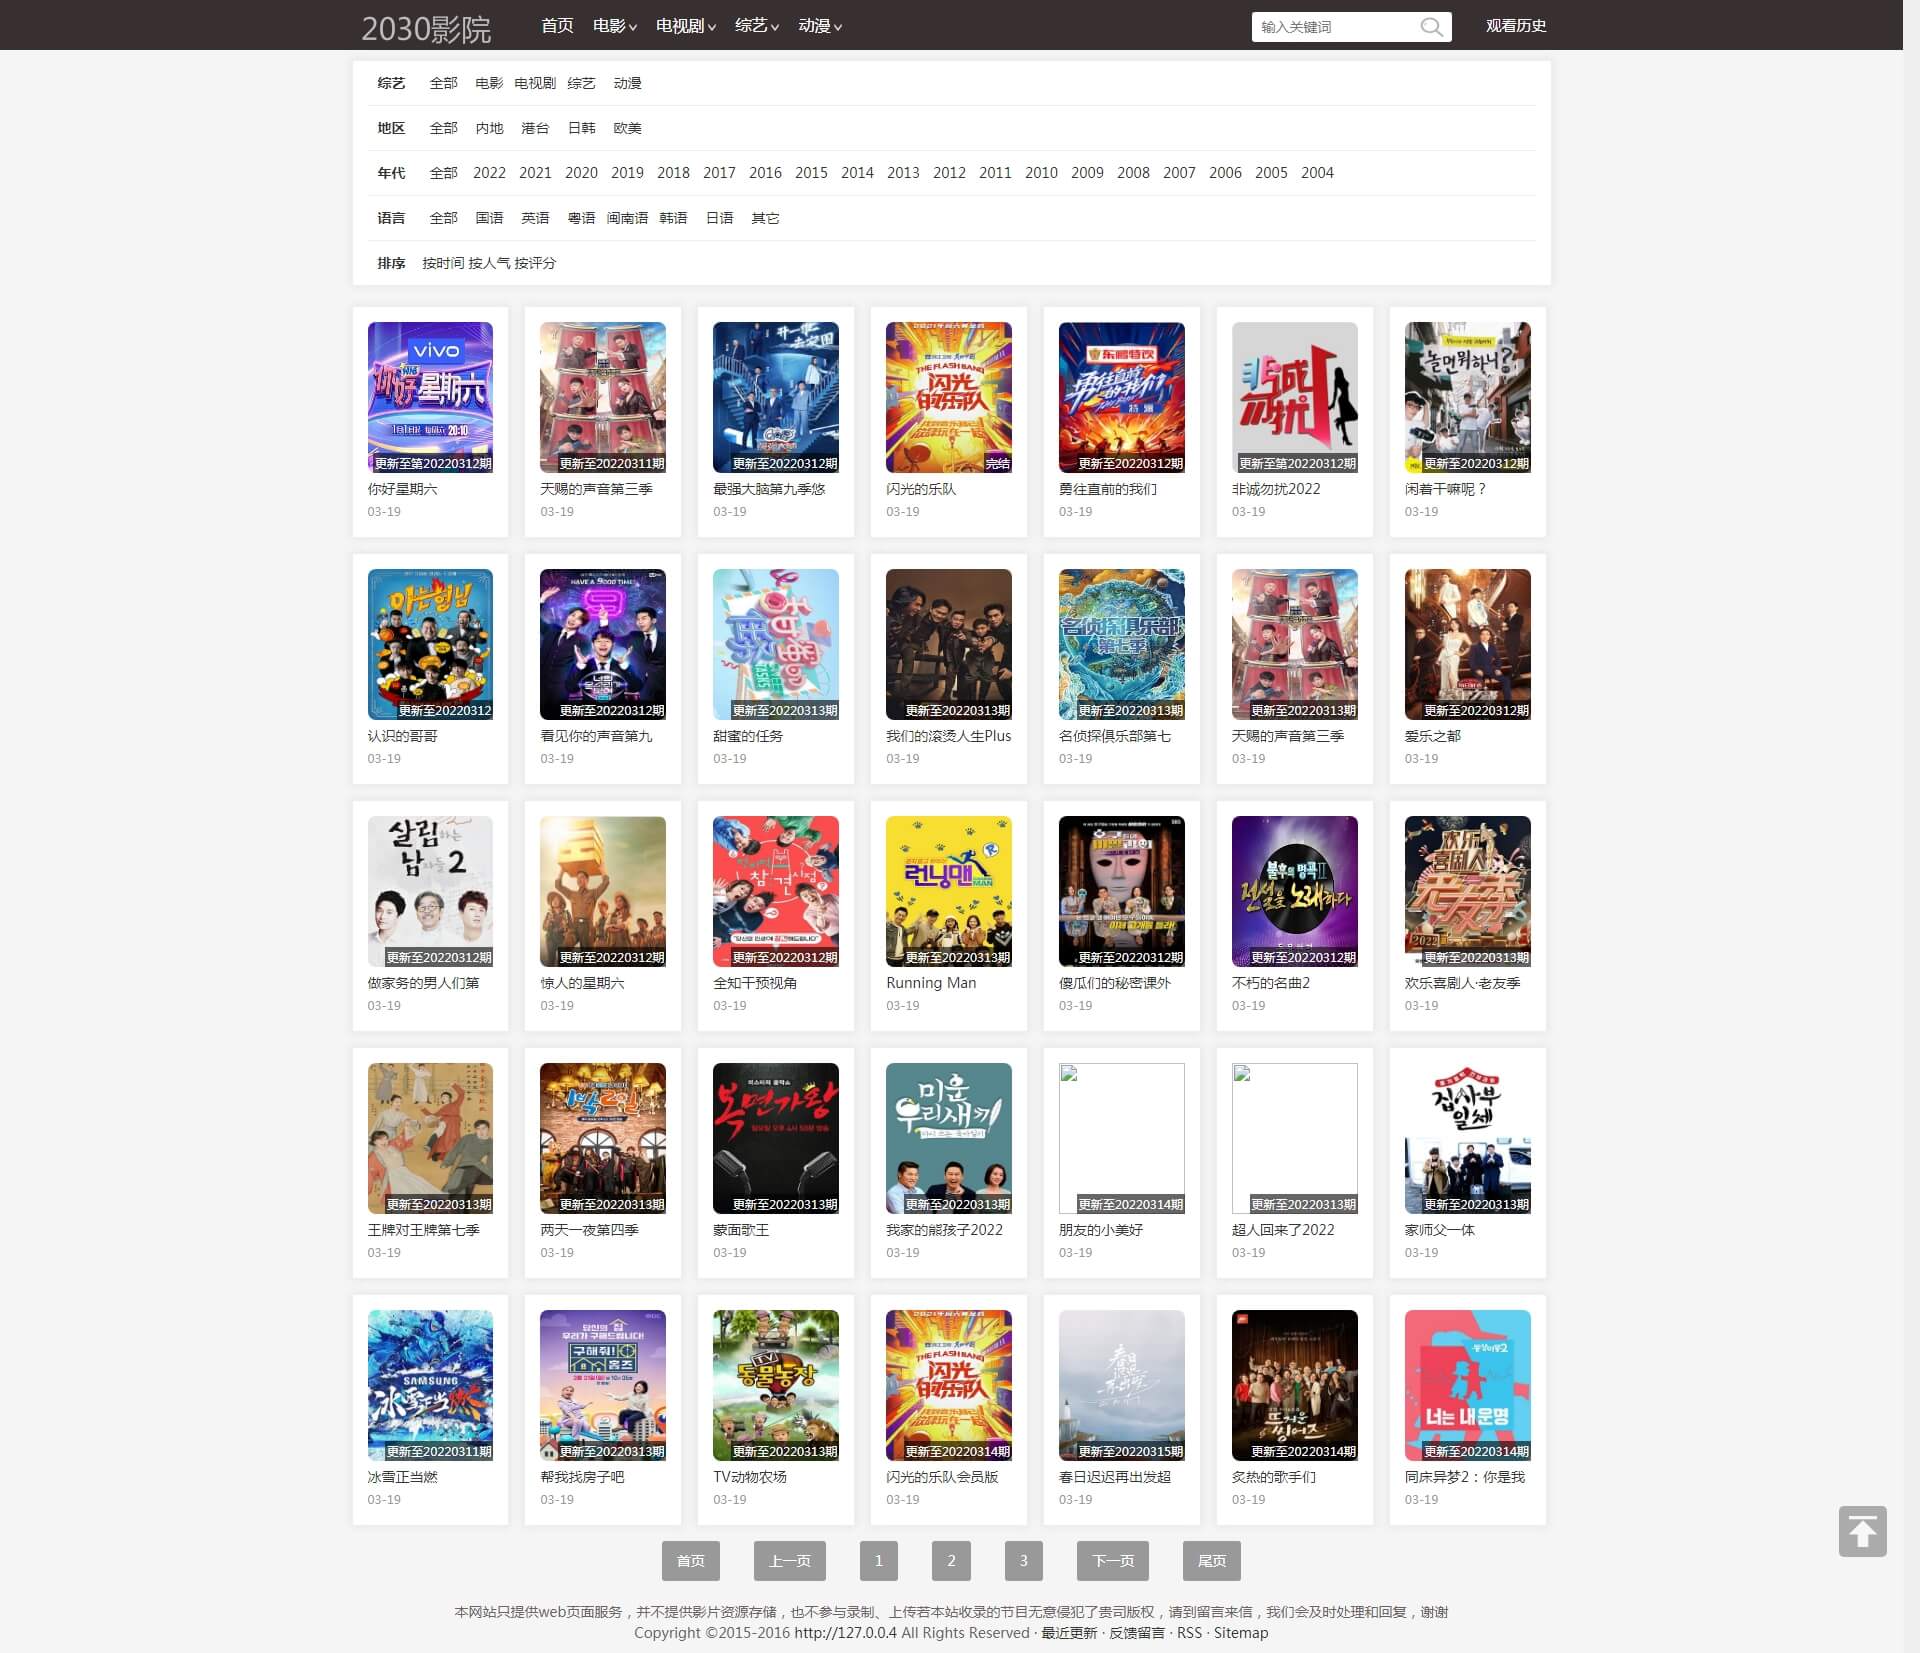Click page 2 number link

952,1560
